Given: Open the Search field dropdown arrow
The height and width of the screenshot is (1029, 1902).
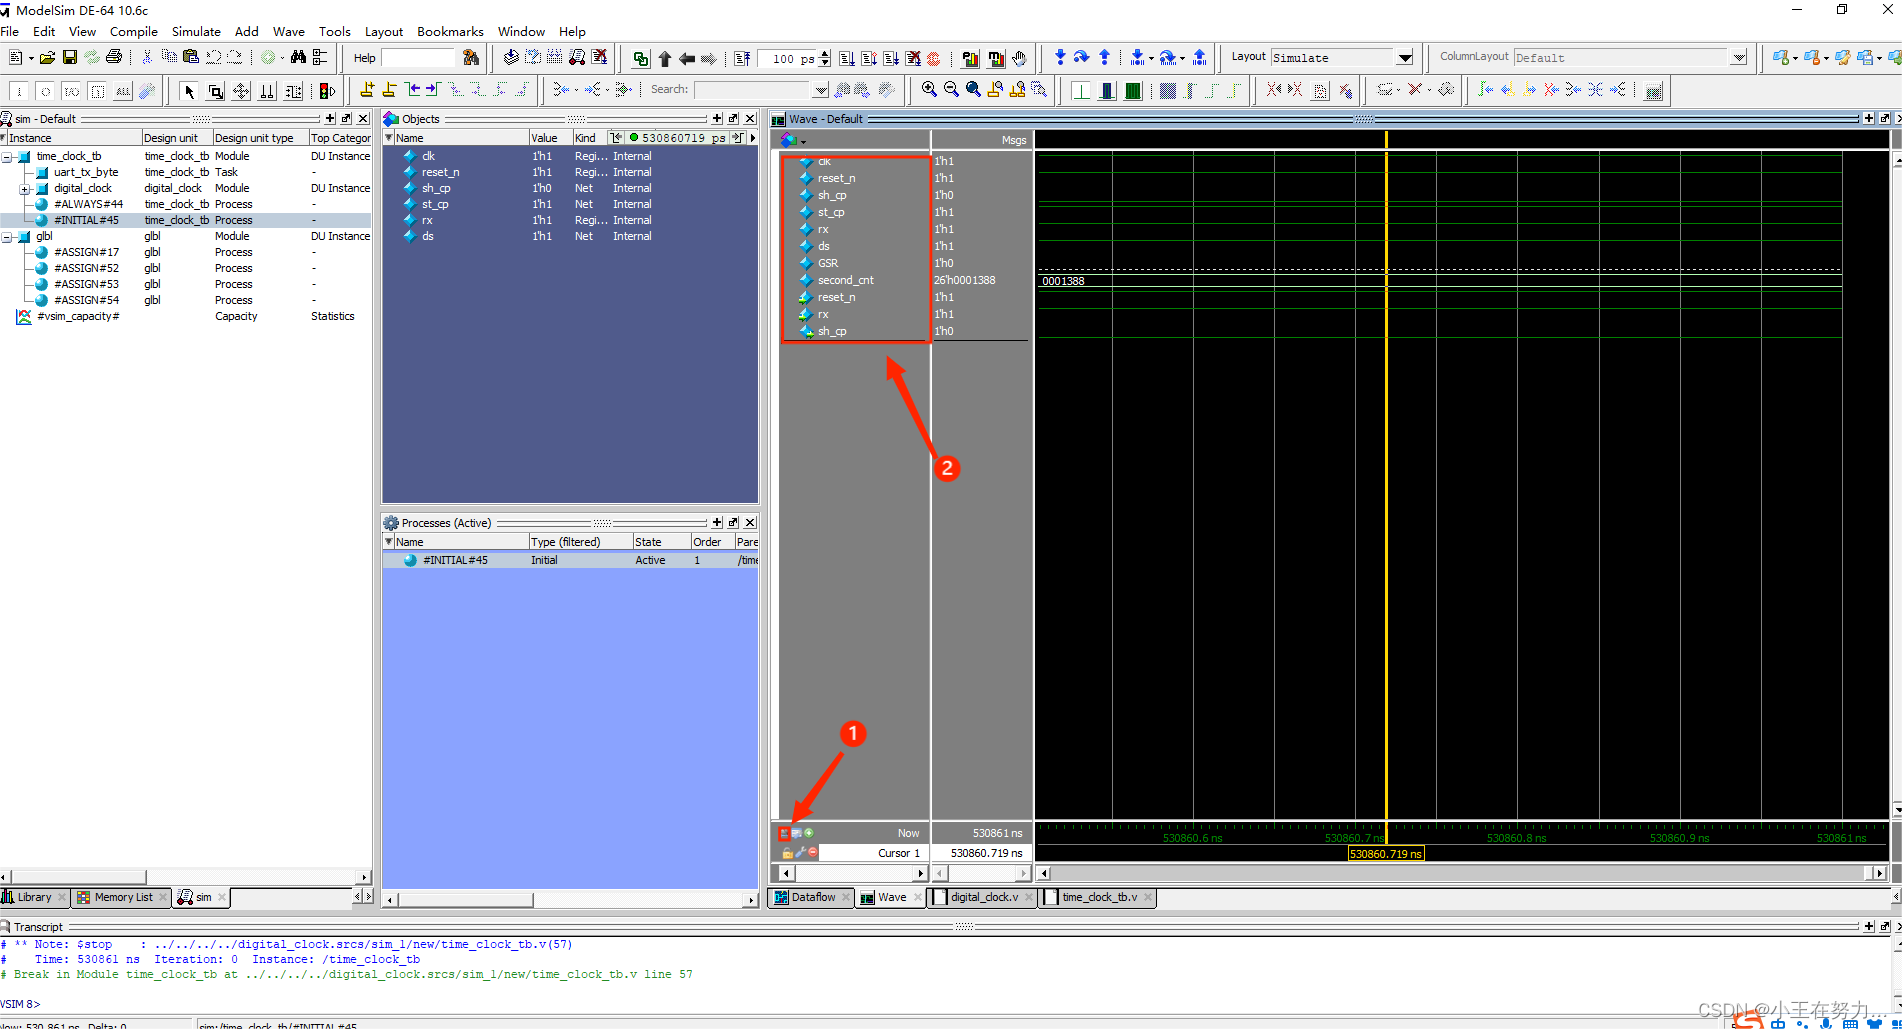Looking at the screenshot, I should (x=821, y=90).
